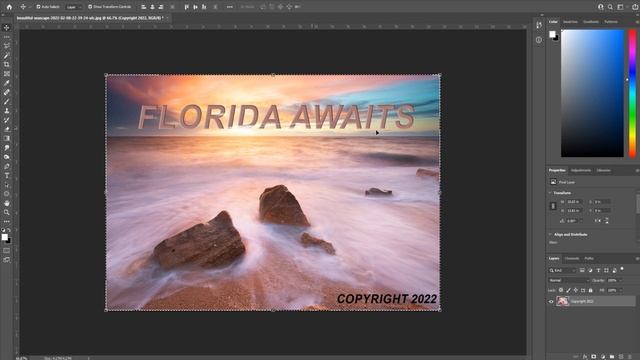Toggle the width-height link in Transform
Viewport: 640px width, 360px height.
553,206
